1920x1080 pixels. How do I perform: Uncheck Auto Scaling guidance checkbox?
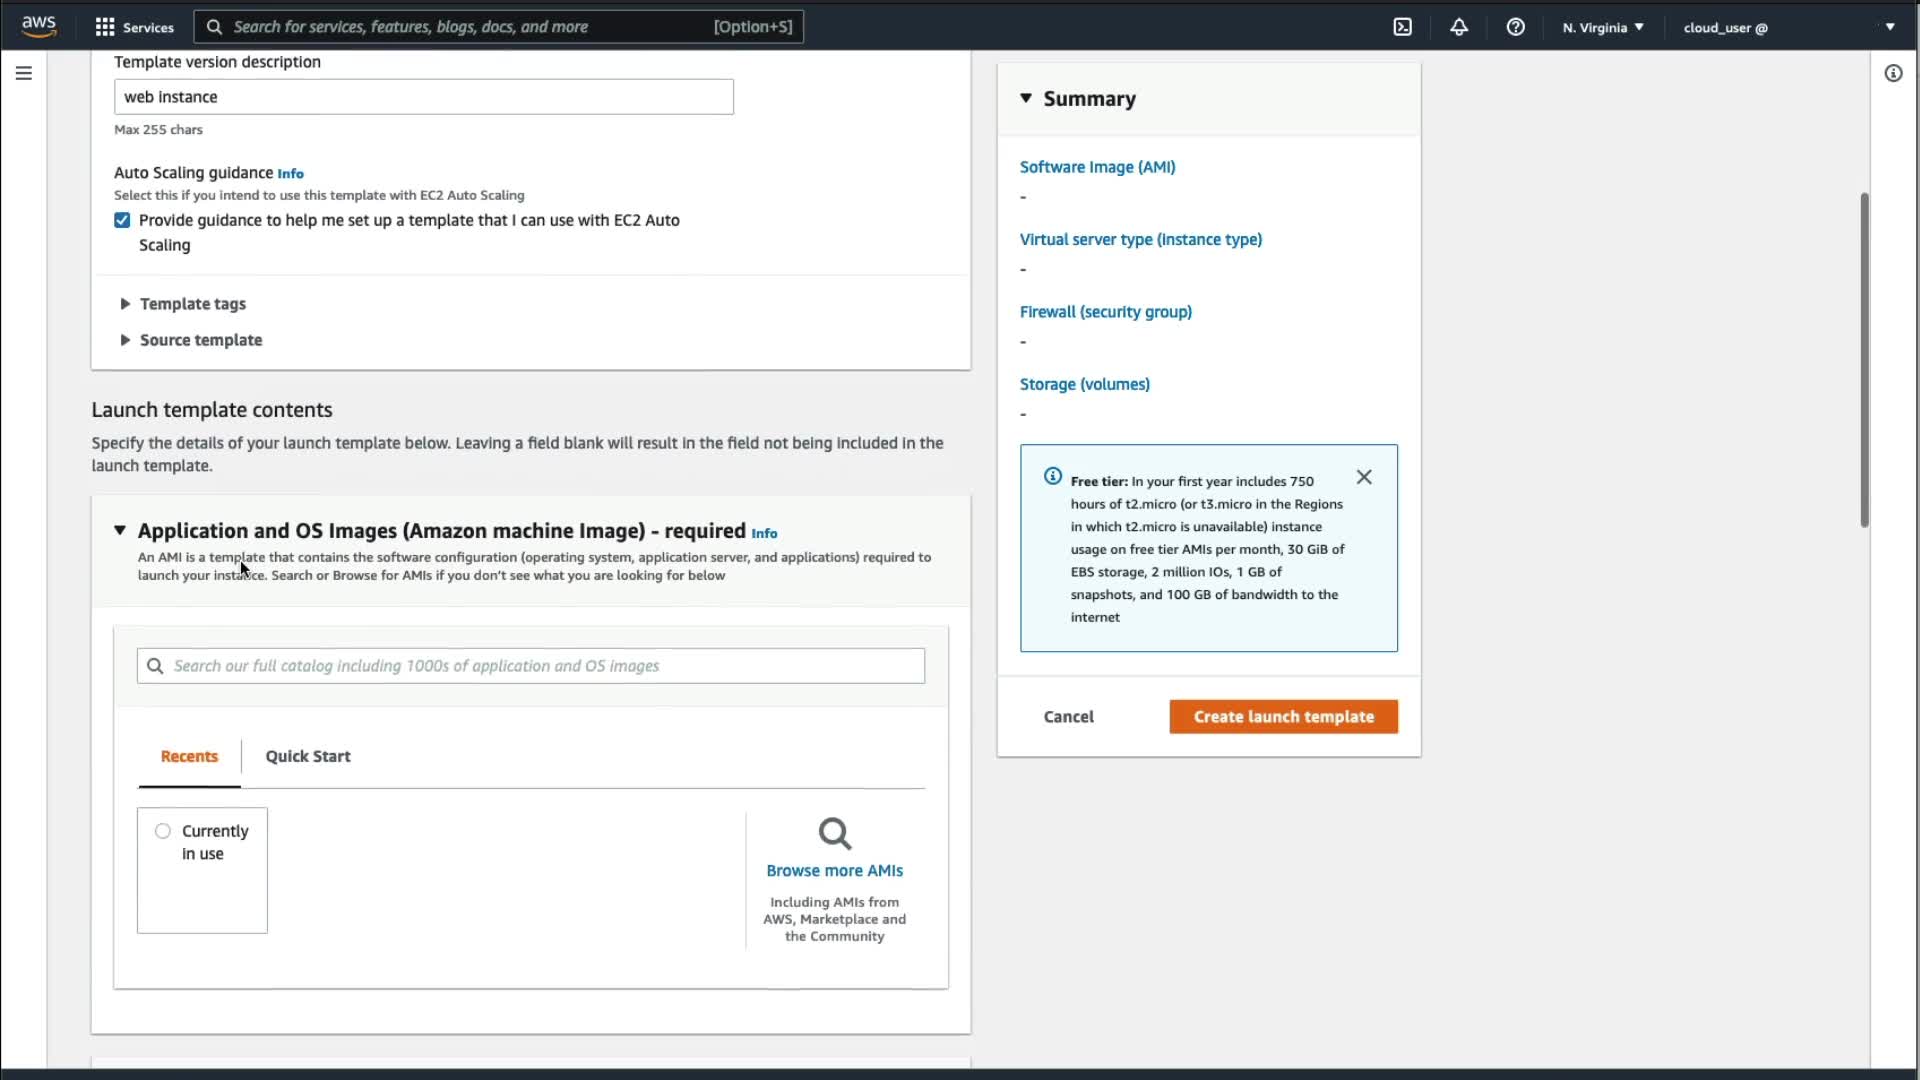point(122,220)
